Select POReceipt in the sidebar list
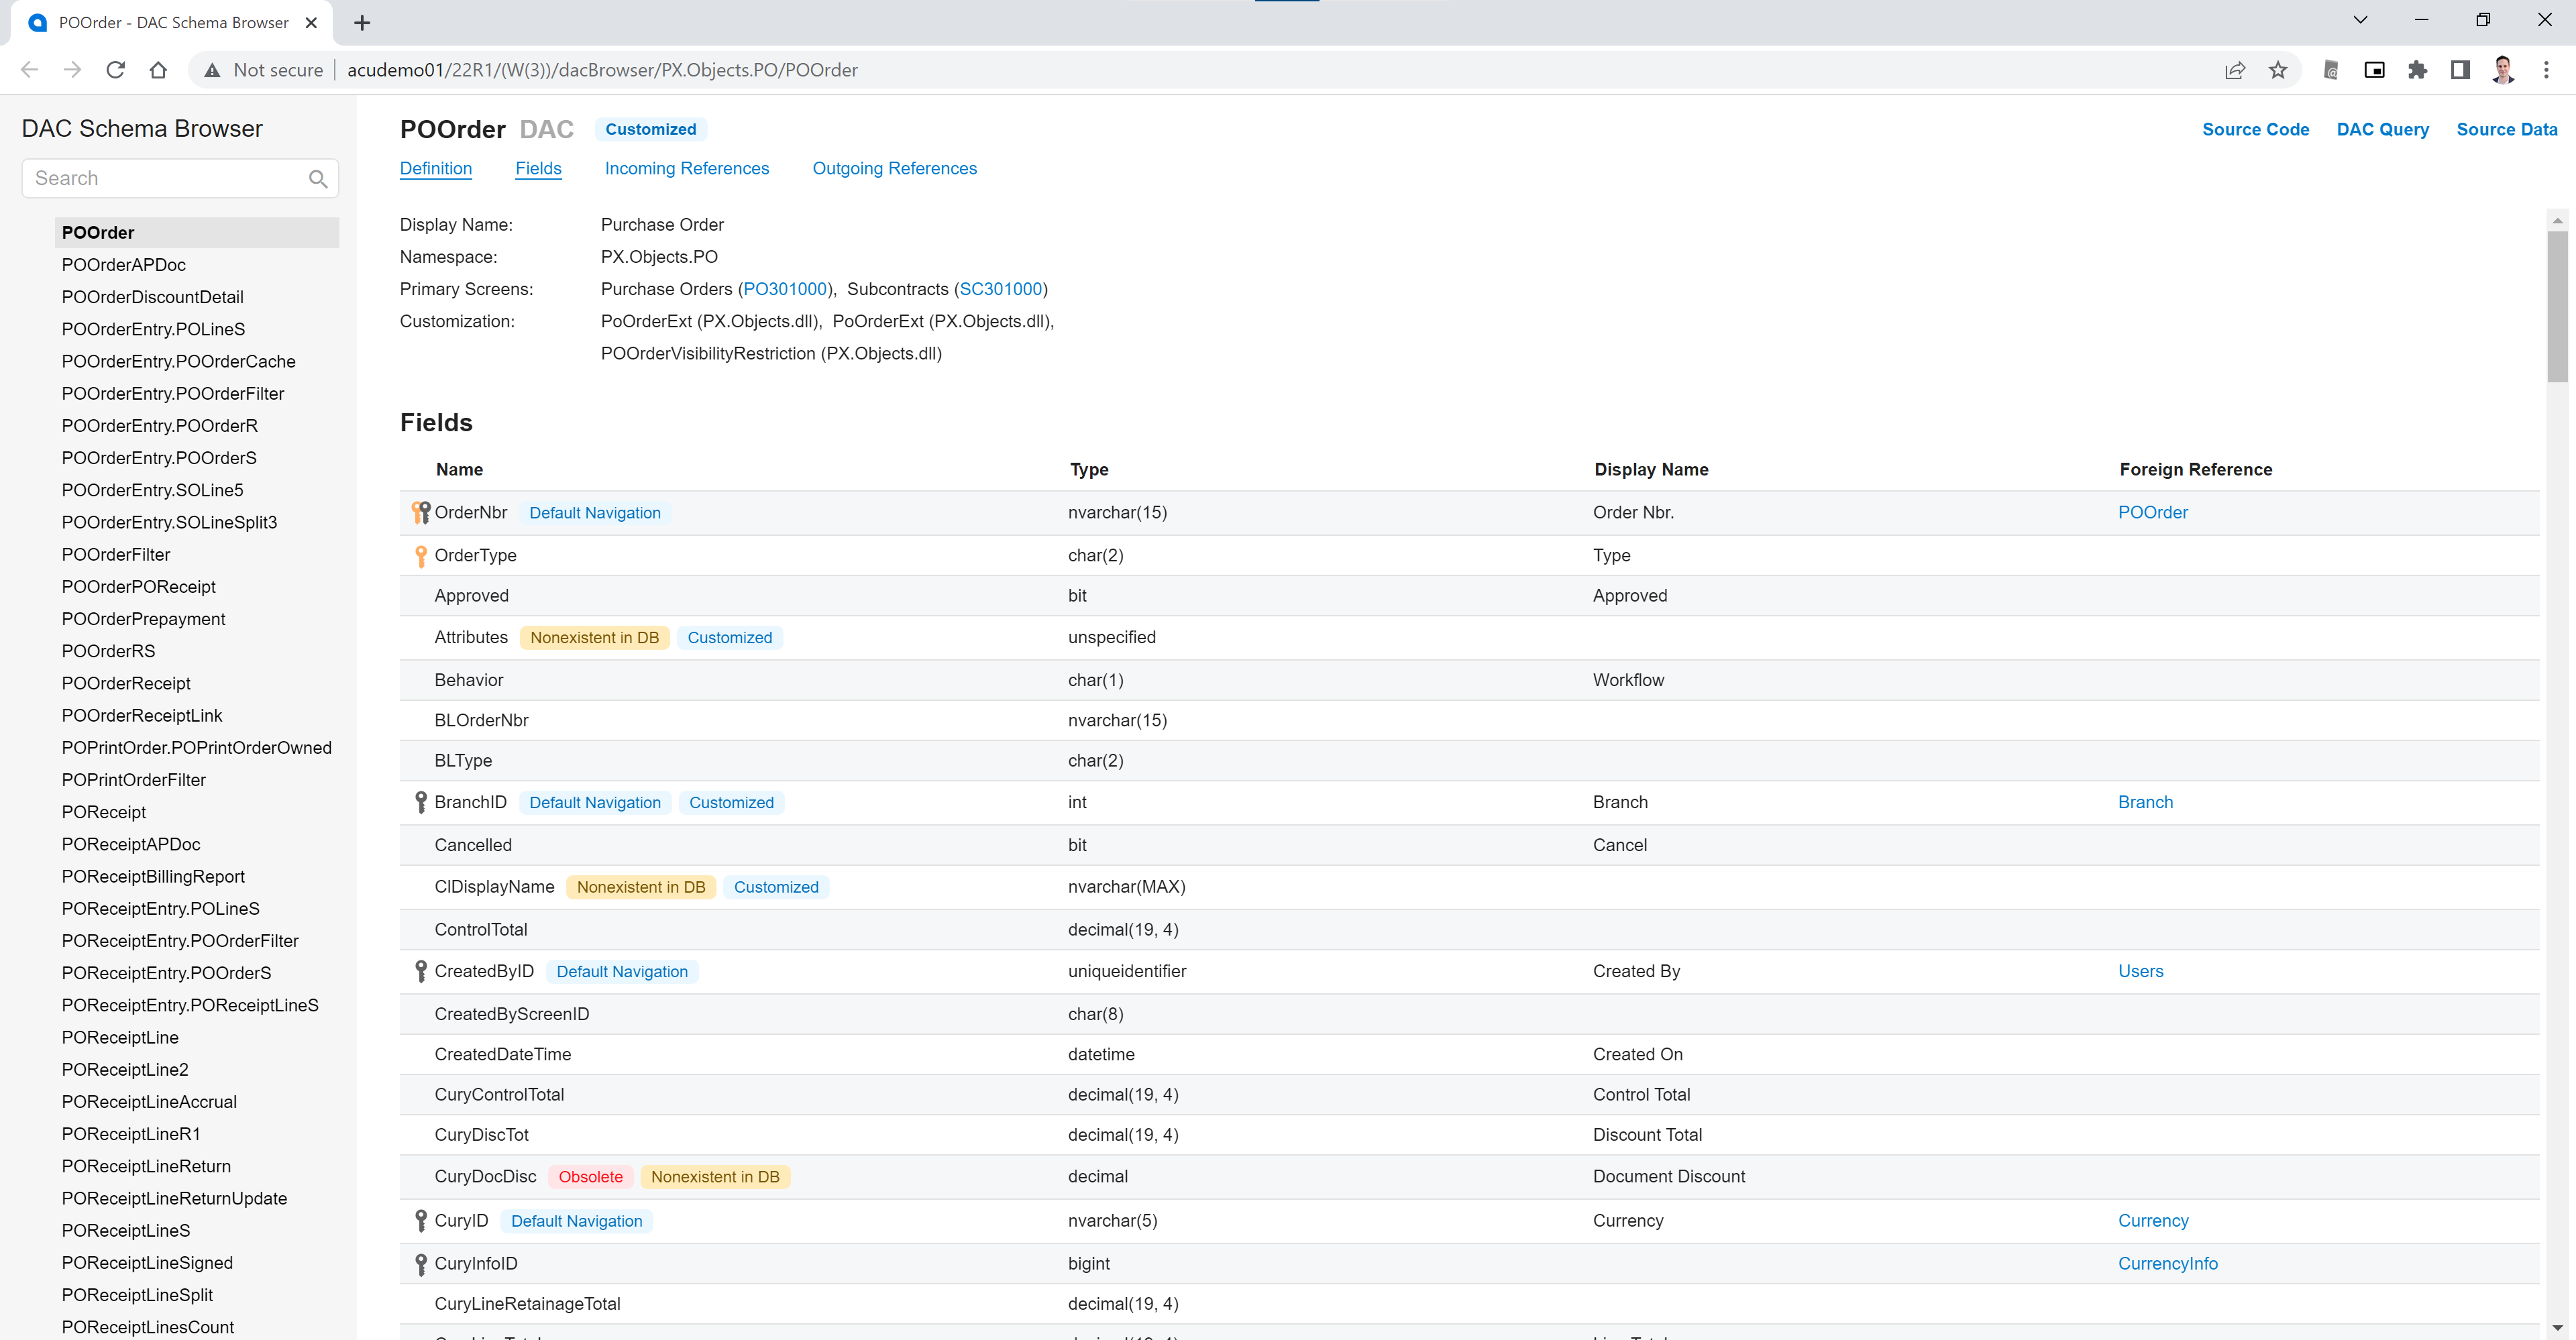The width and height of the screenshot is (2576, 1340). pos(104,812)
